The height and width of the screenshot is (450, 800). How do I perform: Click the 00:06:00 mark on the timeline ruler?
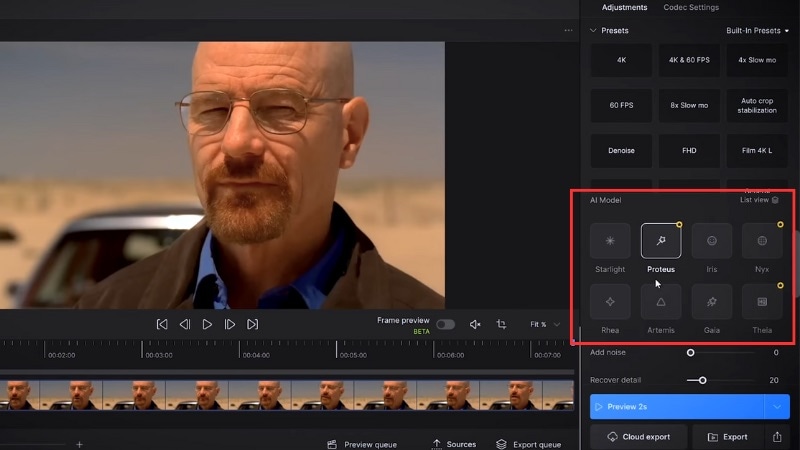tap(451, 355)
